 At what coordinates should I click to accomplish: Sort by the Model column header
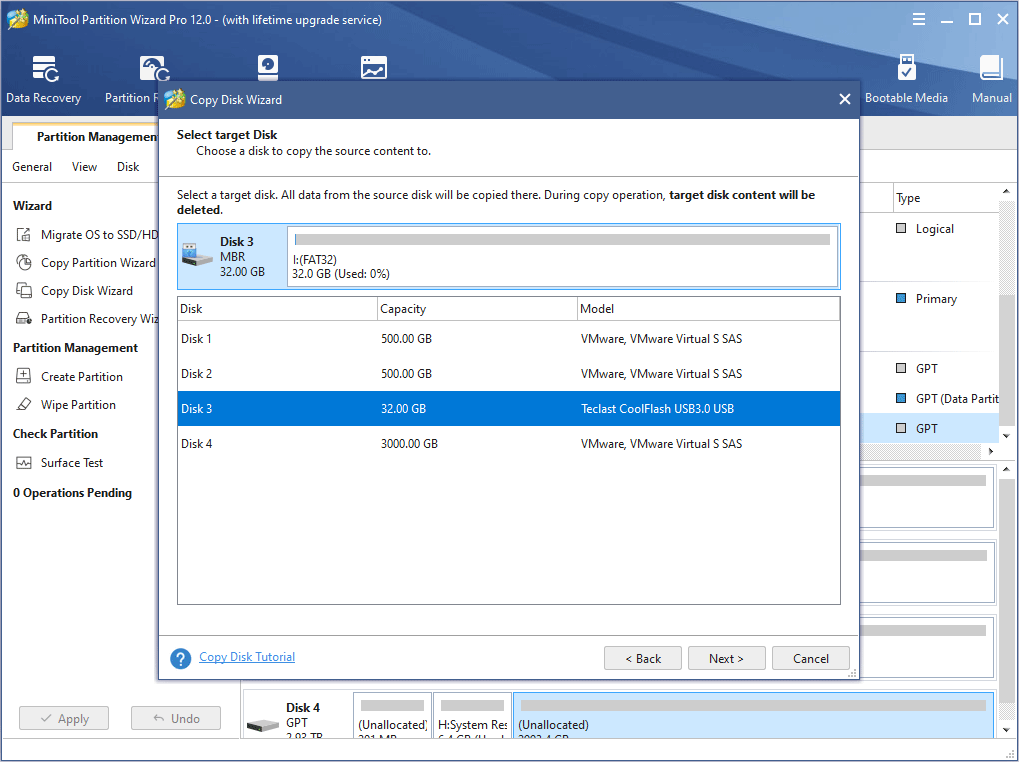709,309
